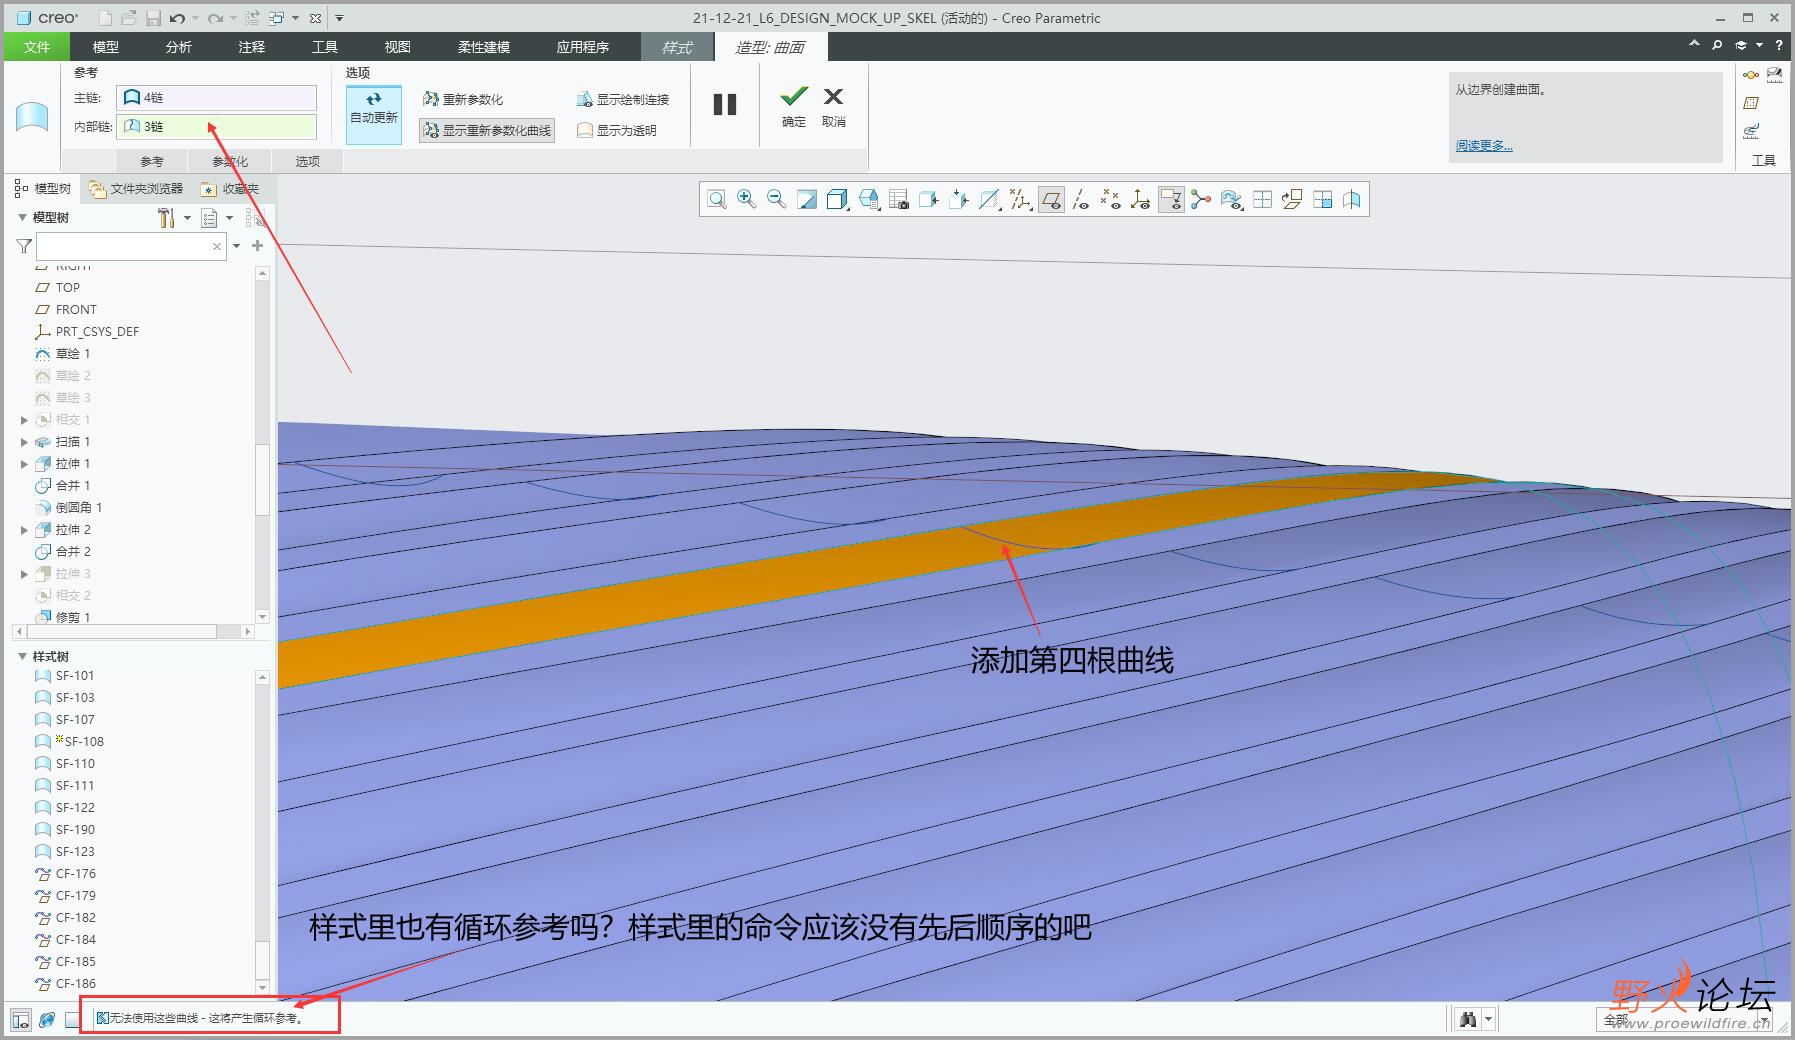Open Undo history dropdown arrow
This screenshot has width=1795, height=1040.
pyautogui.click(x=194, y=18)
